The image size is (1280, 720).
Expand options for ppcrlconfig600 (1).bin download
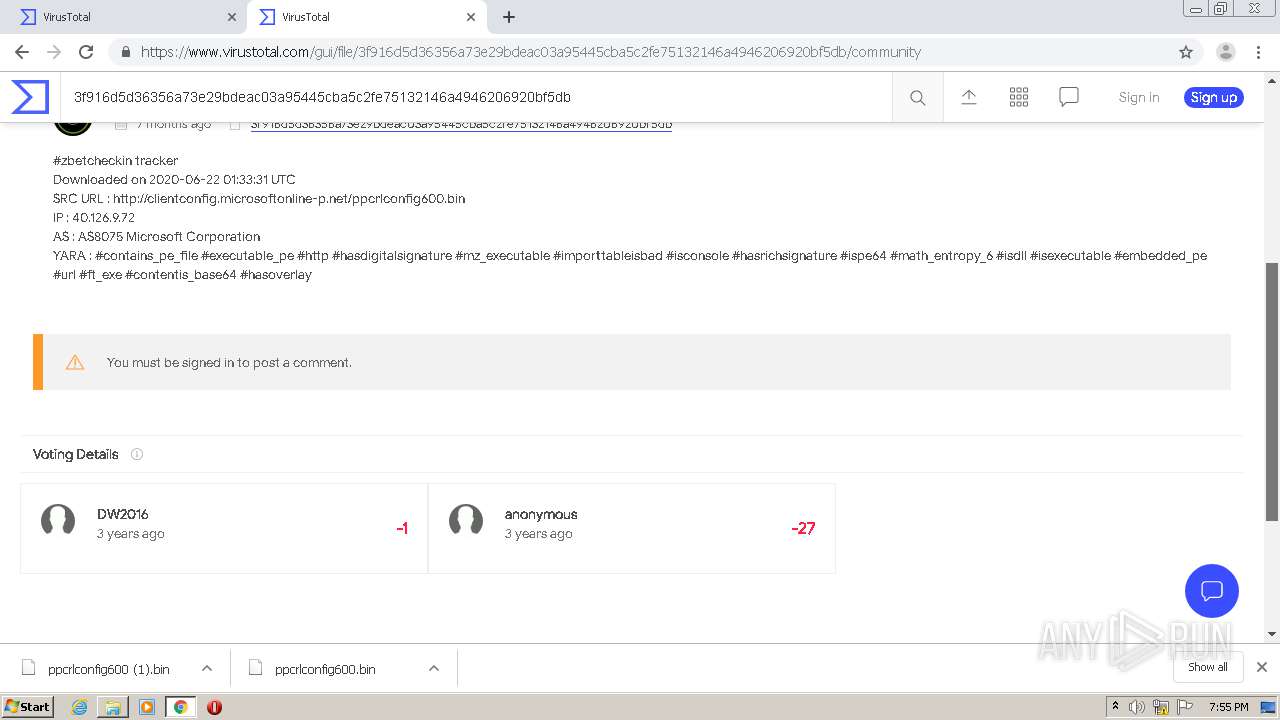[207, 668]
